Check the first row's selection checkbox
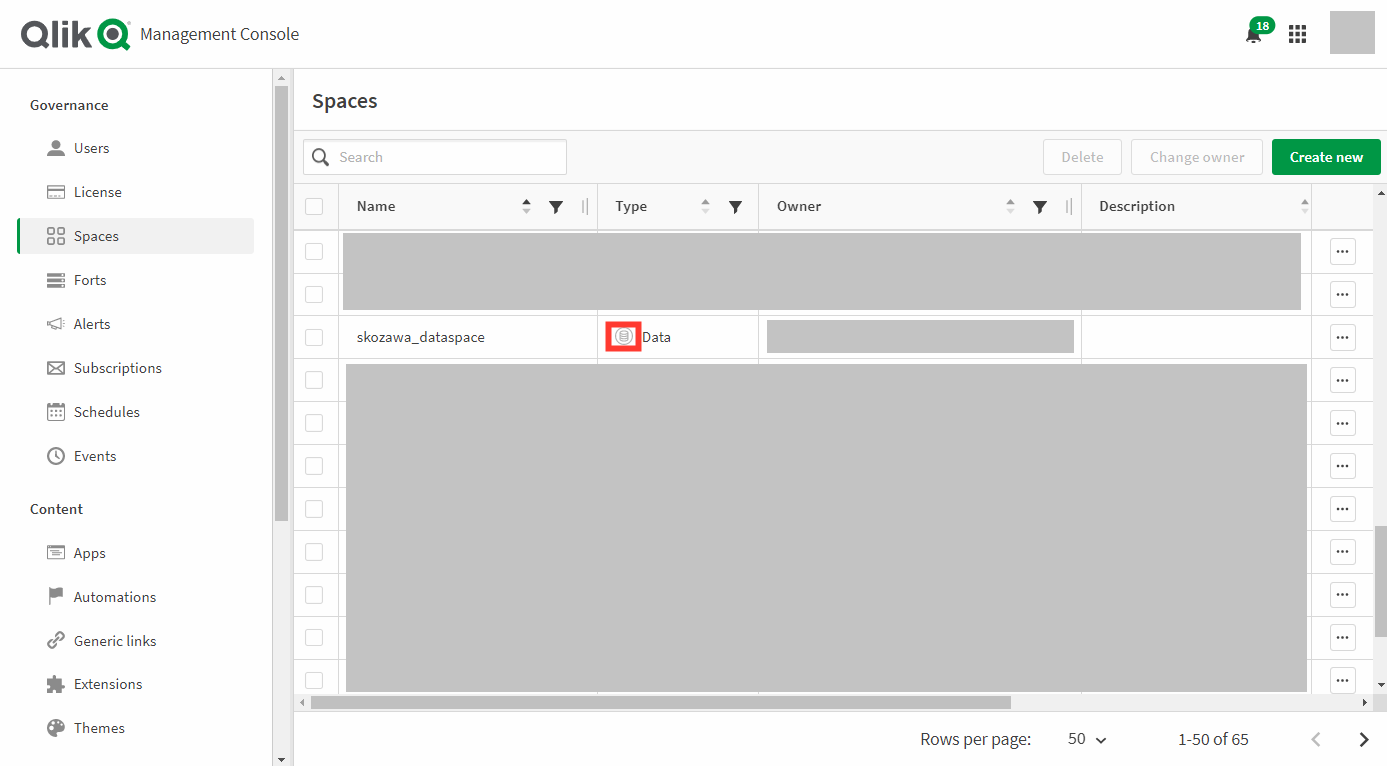This screenshot has width=1387, height=766. point(316,252)
